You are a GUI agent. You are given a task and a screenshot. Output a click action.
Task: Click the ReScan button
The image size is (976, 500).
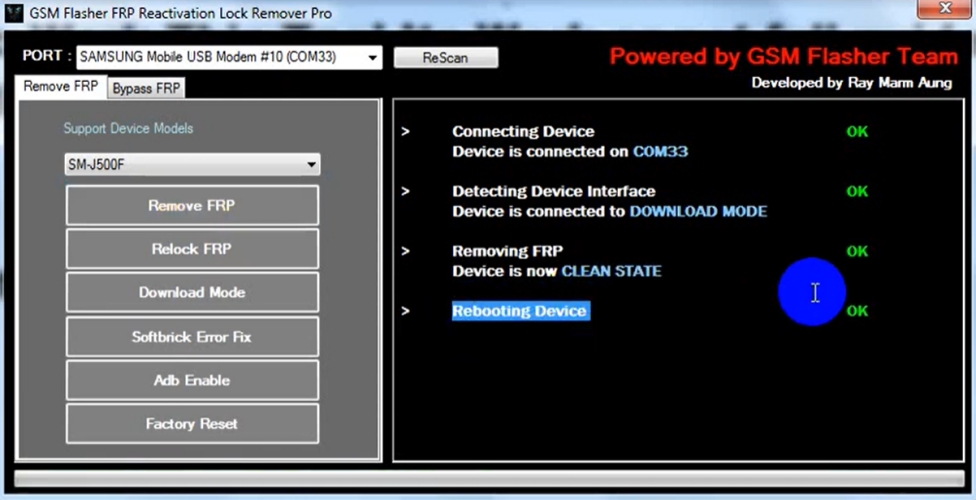446,58
